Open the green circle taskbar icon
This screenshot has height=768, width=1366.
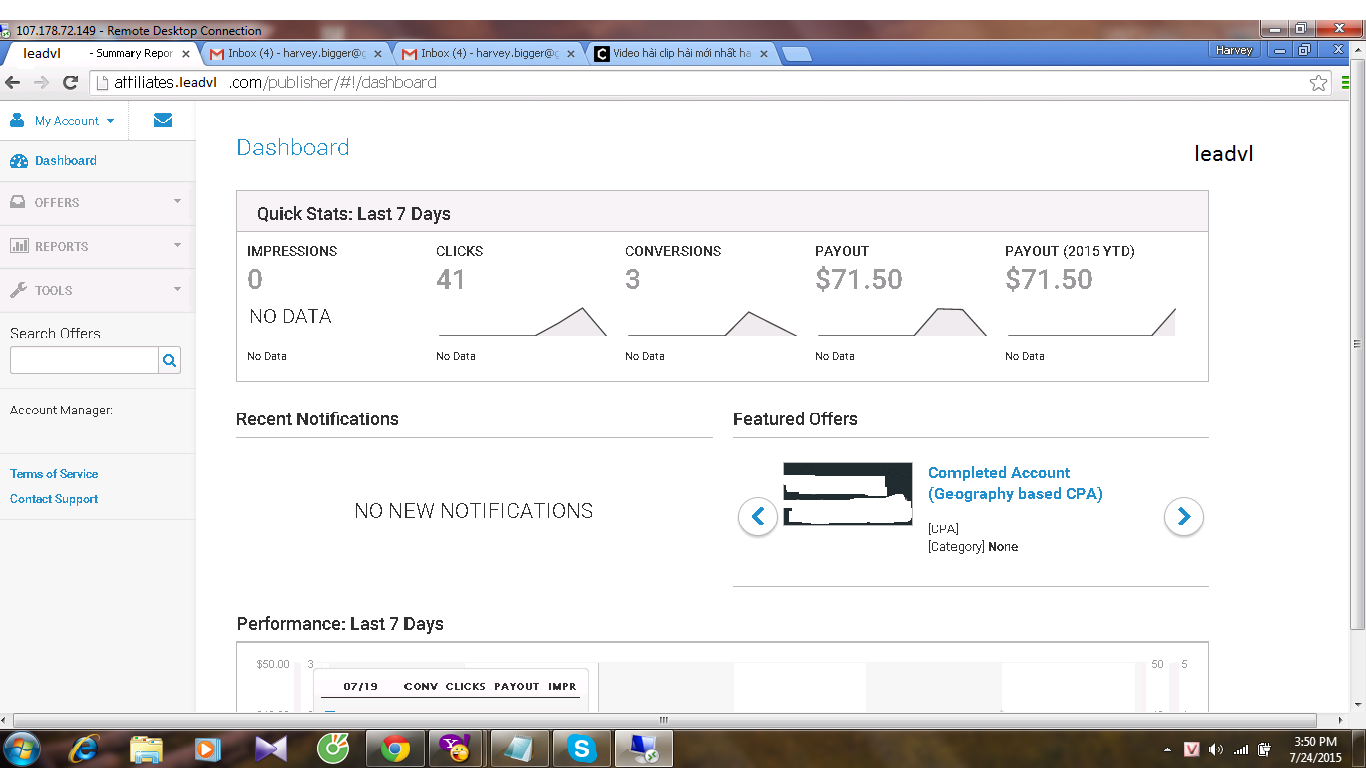[x=332, y=749]
